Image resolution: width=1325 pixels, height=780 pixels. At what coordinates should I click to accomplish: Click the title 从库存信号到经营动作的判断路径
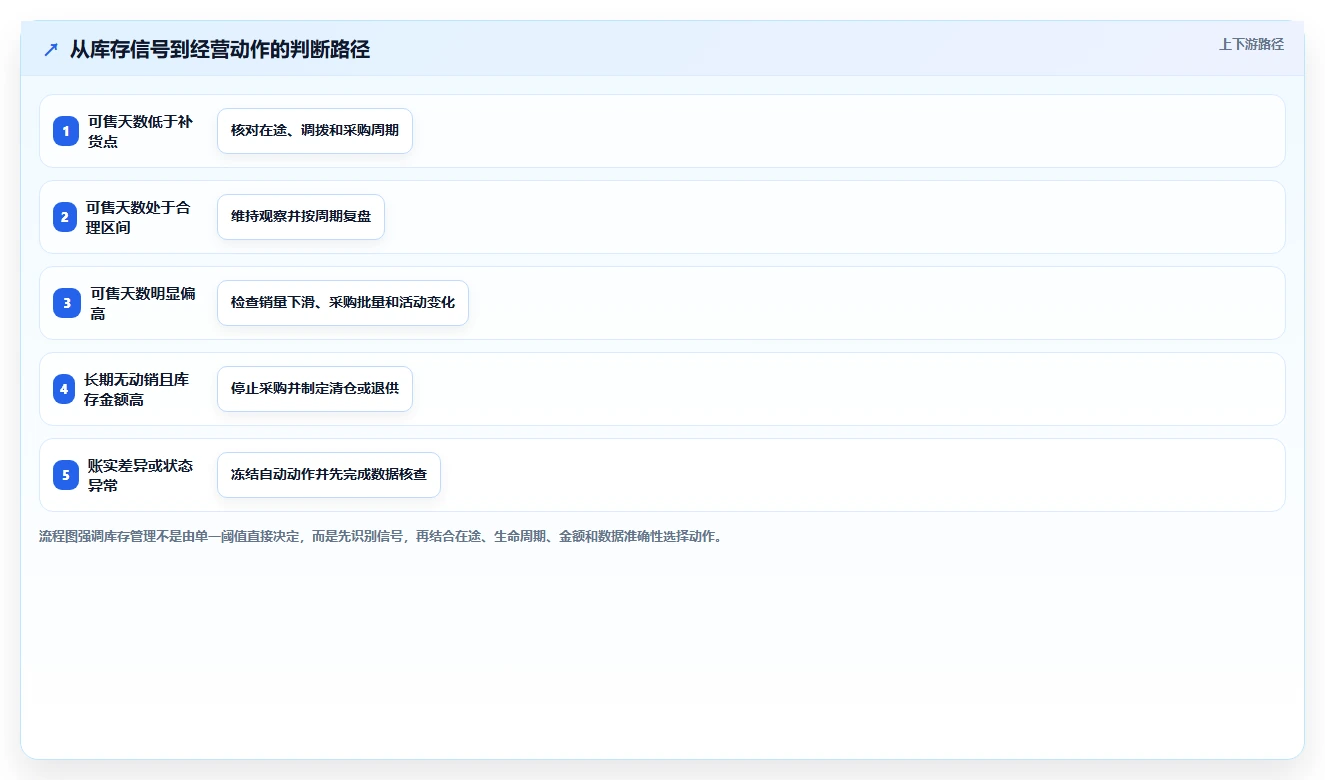coord(220,49)
